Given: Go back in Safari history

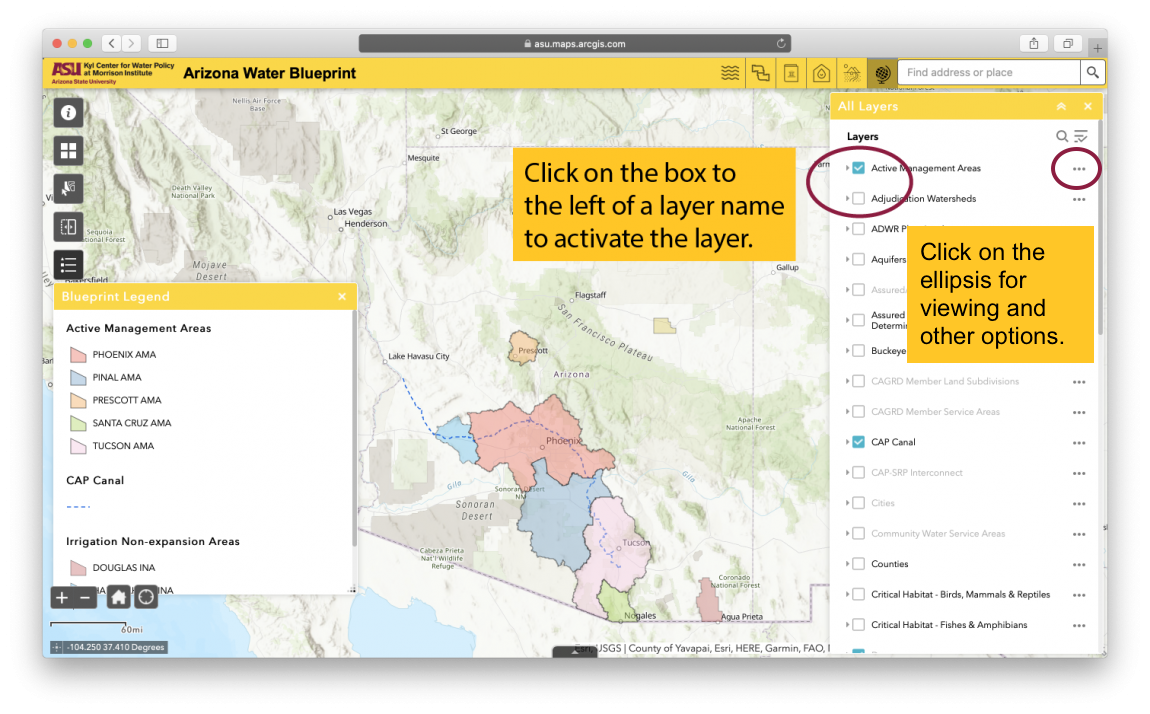Looking at the screenshot, I should (x=111, y=43).
